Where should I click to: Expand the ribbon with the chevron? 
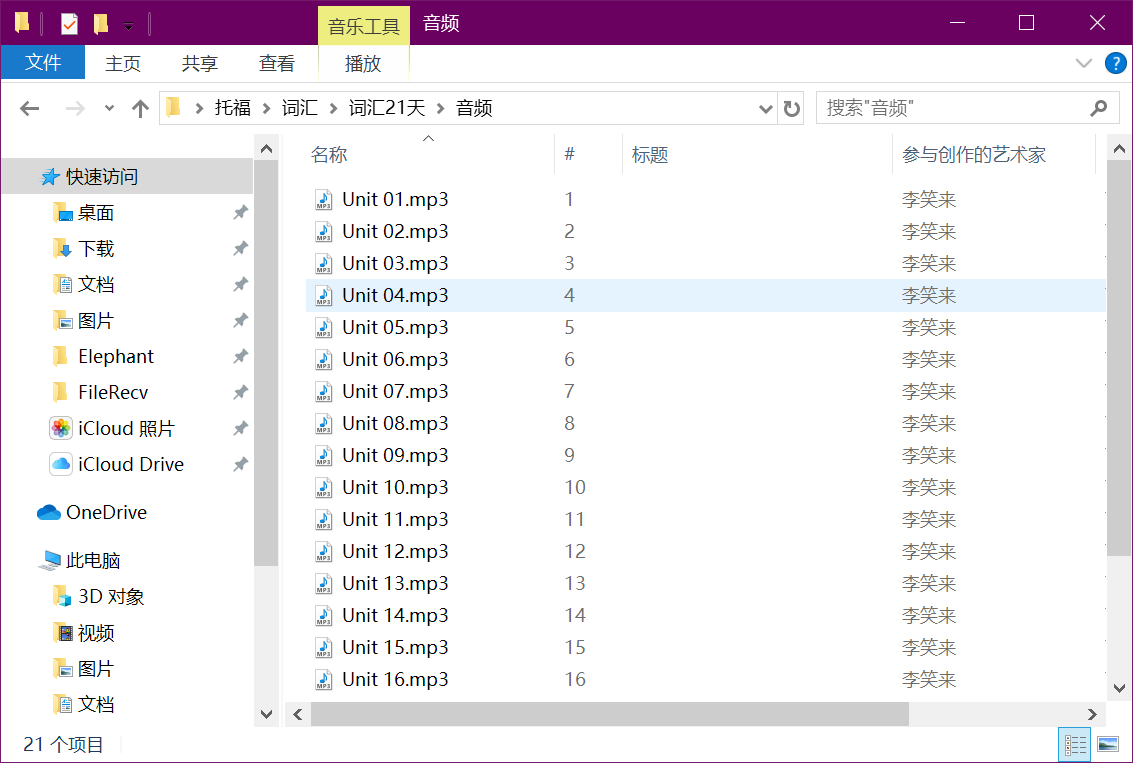1083,63
